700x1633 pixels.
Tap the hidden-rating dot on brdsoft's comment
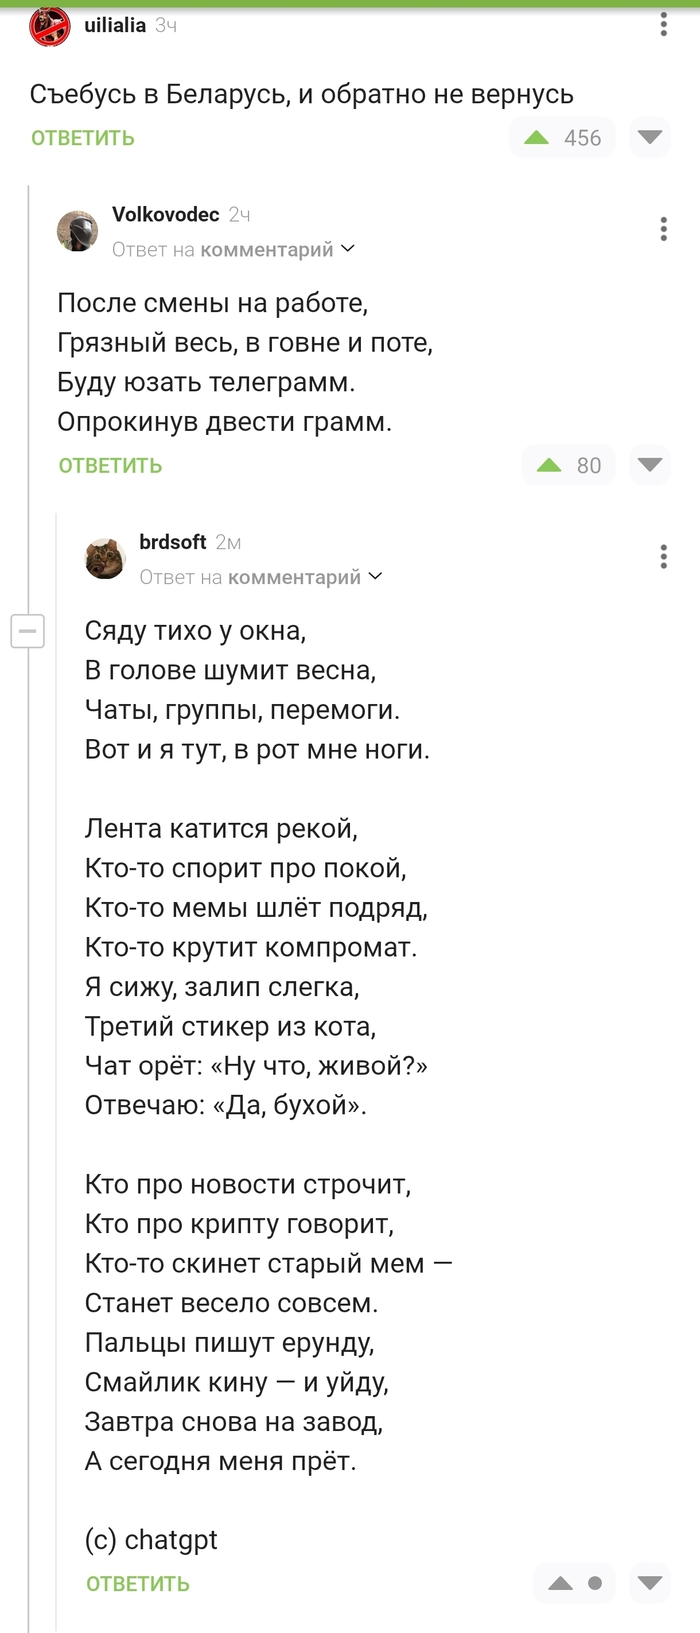click(x=596, y=1583)
